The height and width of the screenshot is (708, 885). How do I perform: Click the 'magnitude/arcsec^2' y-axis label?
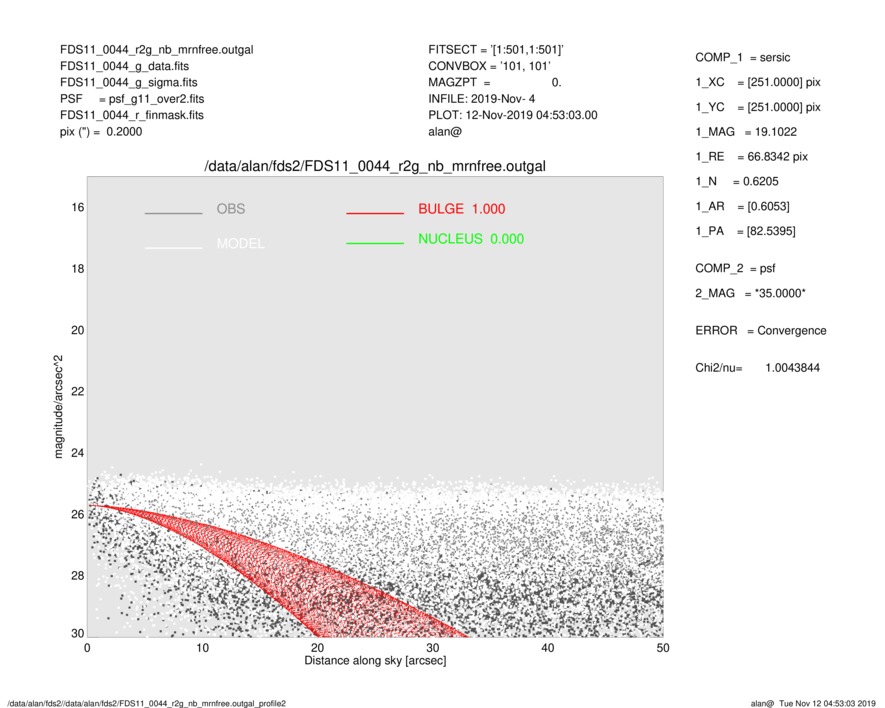click(x=58, y=407)
